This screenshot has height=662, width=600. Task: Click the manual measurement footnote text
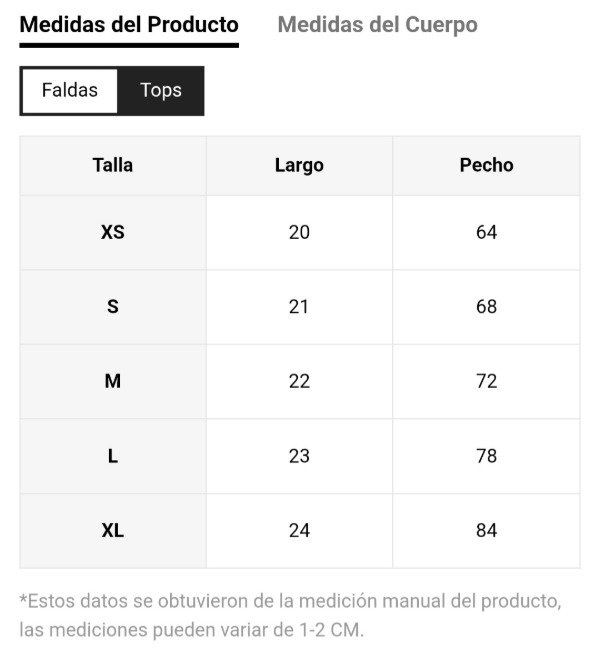tap(290, 616)
